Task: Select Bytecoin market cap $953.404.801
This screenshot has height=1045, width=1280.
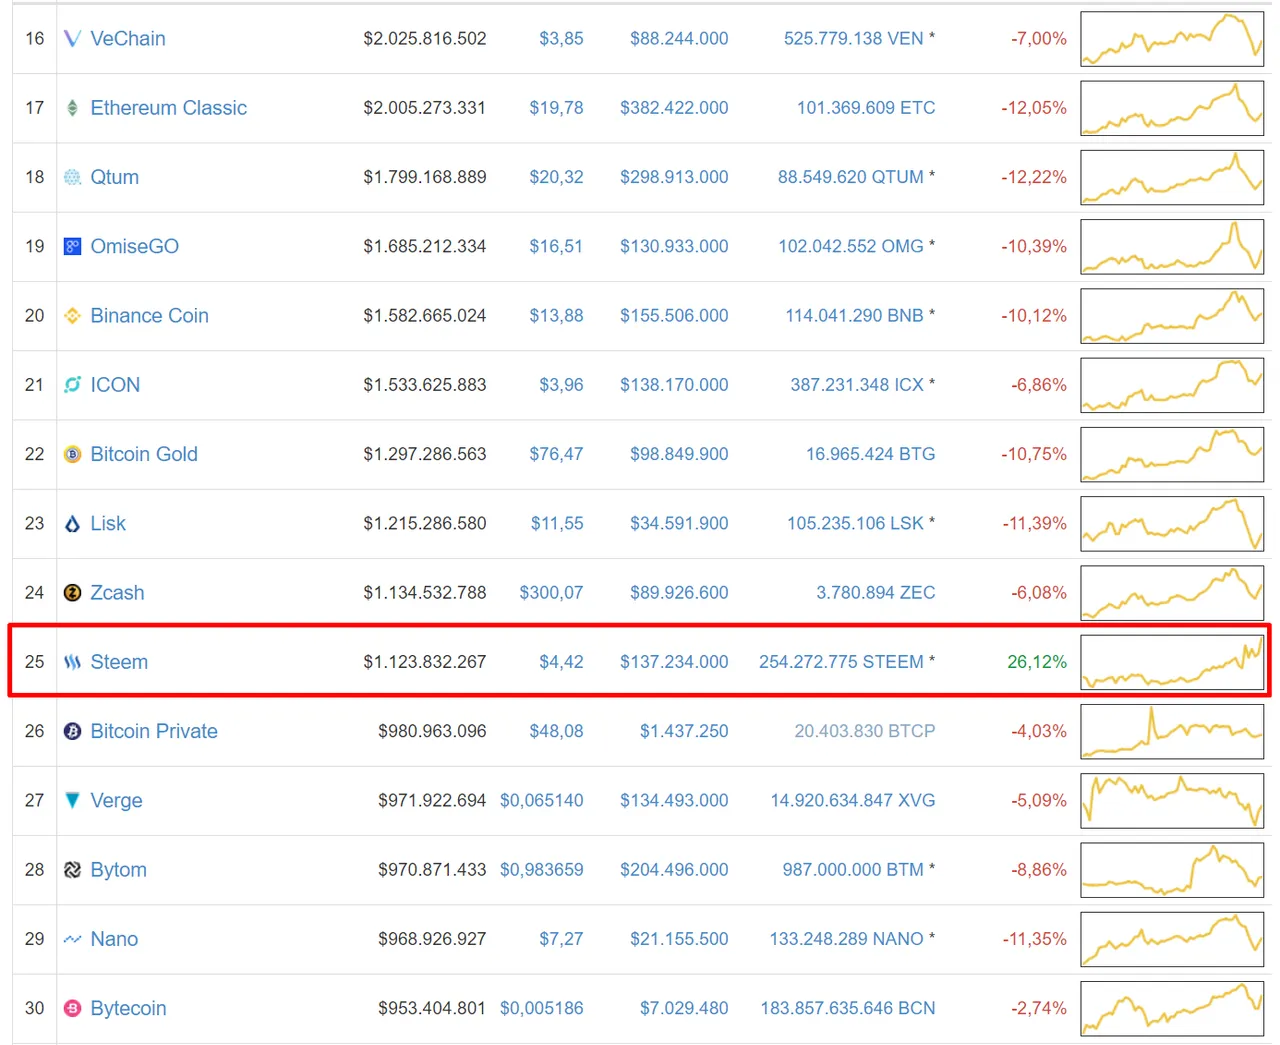Action: click(x=432, y=1008)
